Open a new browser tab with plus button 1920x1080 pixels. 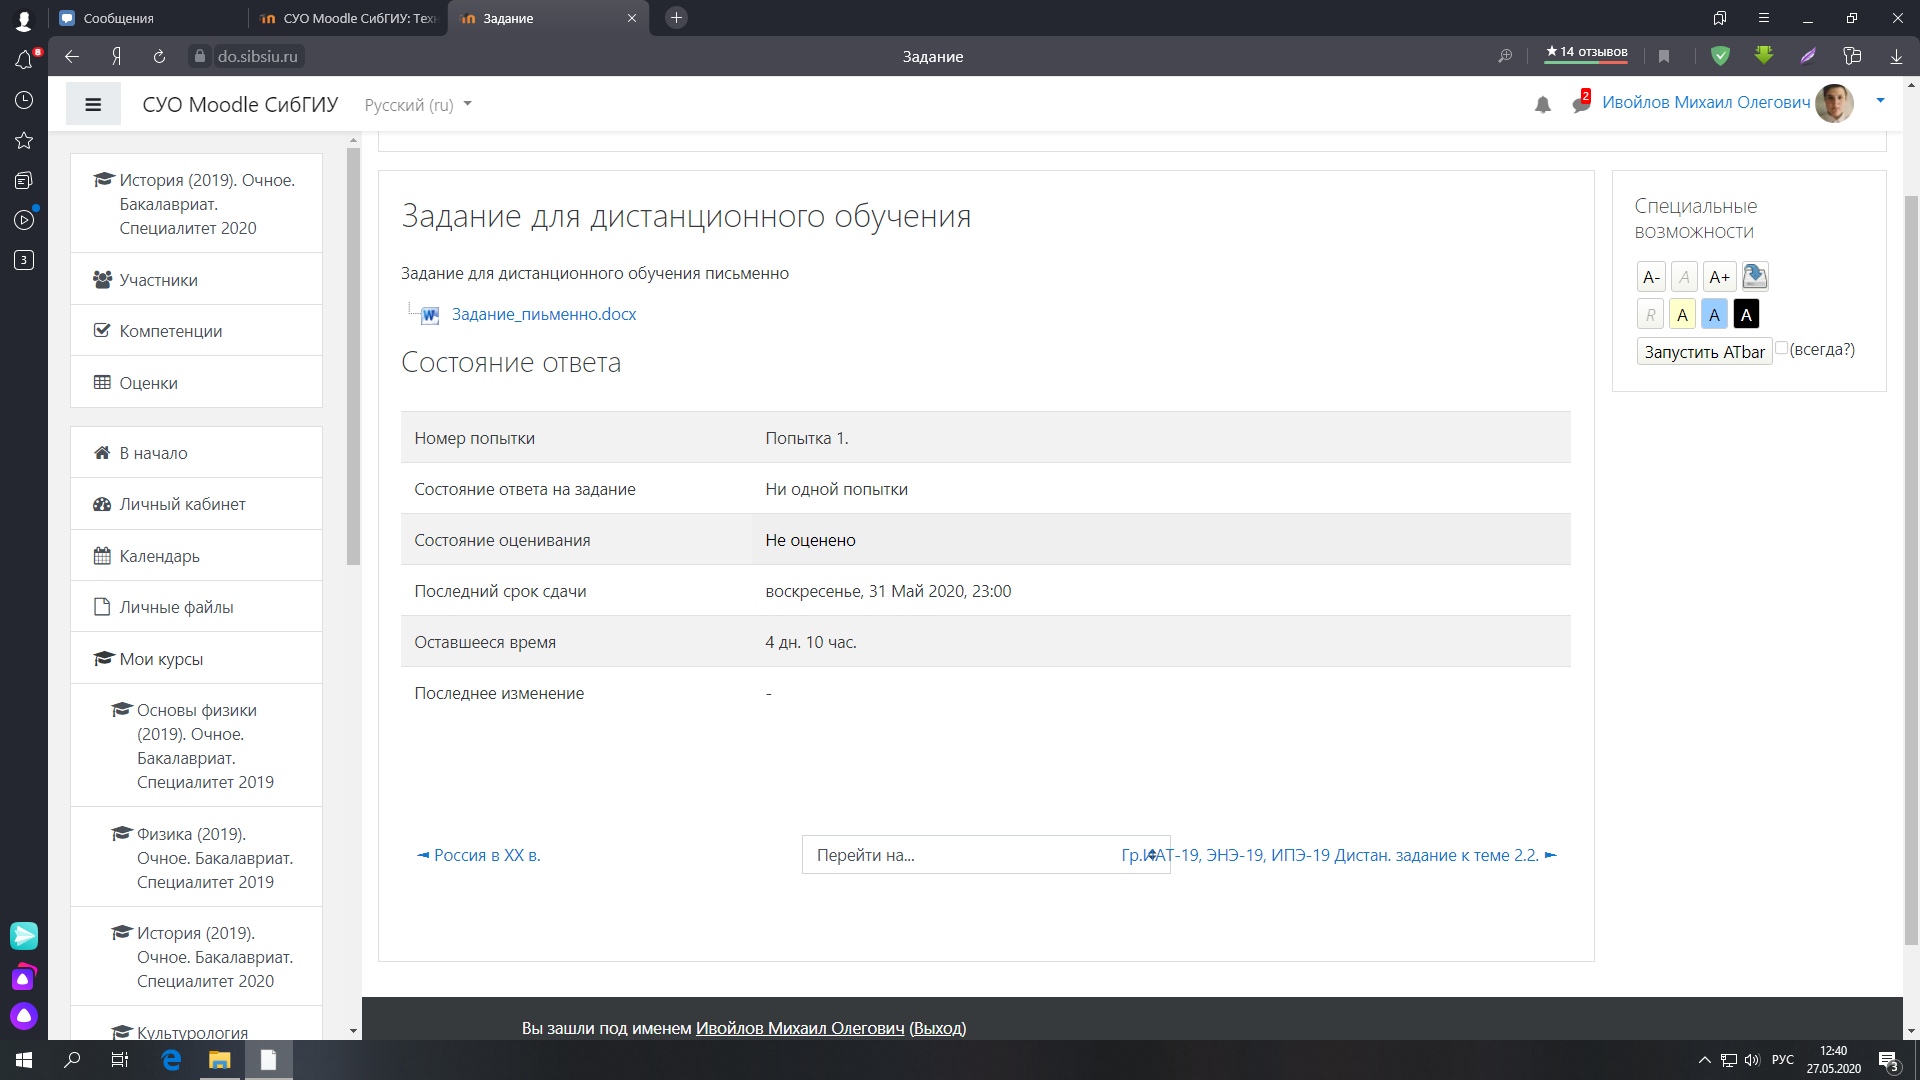[676, 17]
